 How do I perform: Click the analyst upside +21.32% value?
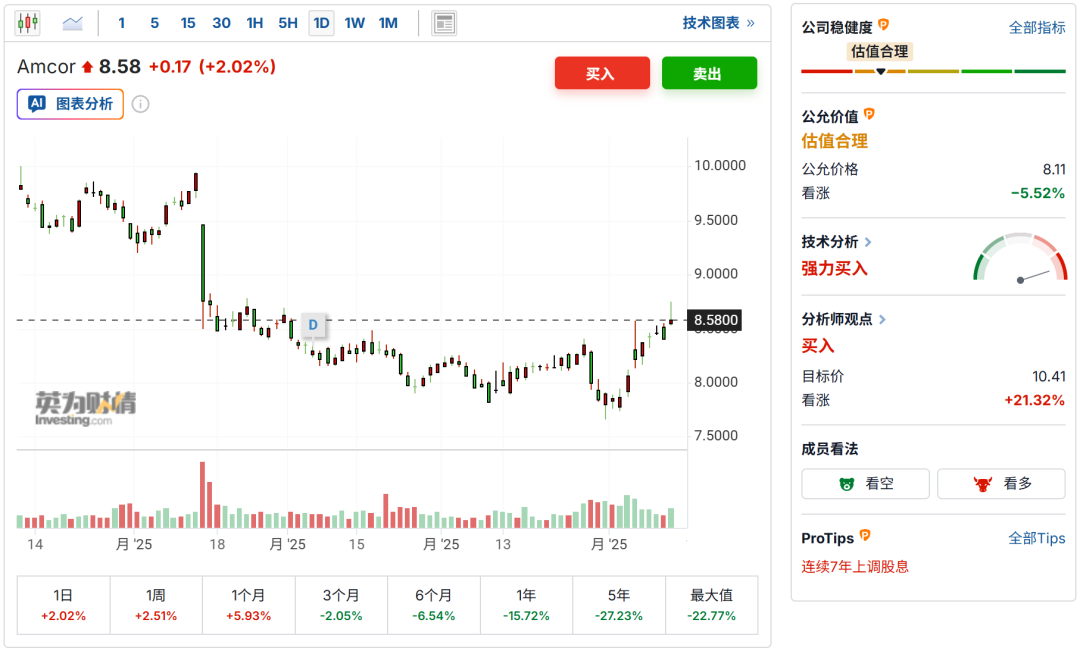point(1034,400)
